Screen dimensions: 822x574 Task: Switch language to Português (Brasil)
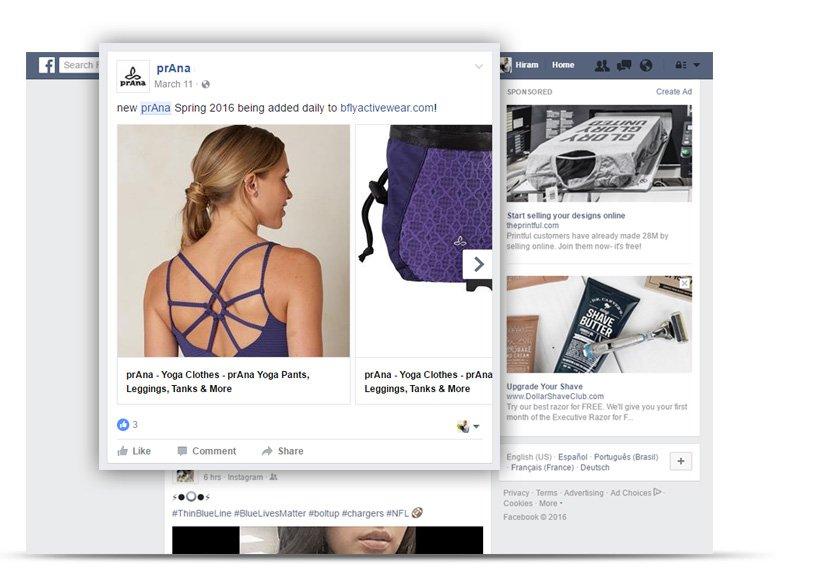click(626, 457)
